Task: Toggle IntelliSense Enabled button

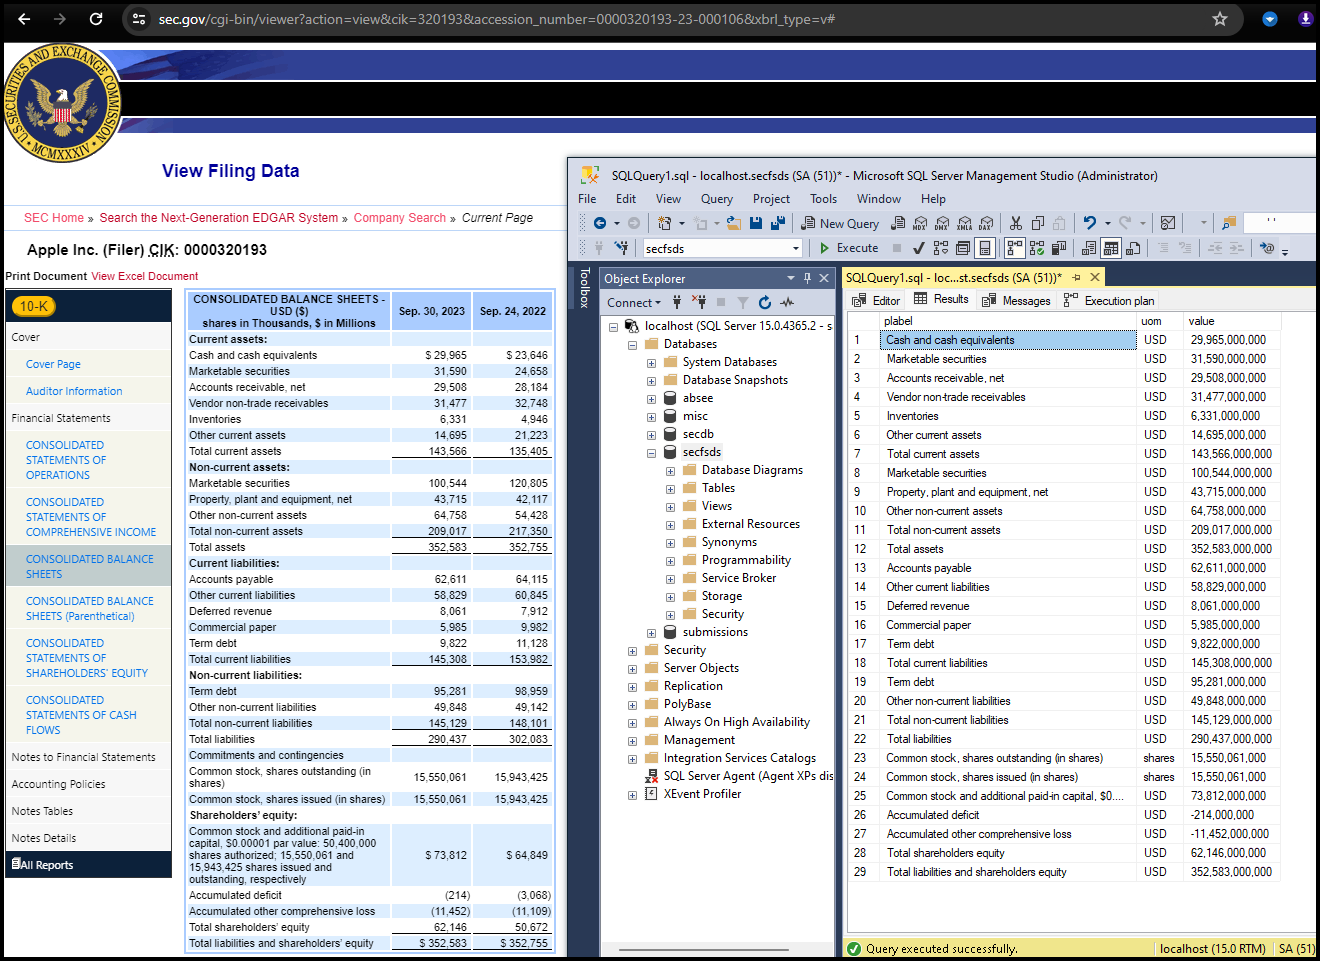Action: tap(985, 248)
